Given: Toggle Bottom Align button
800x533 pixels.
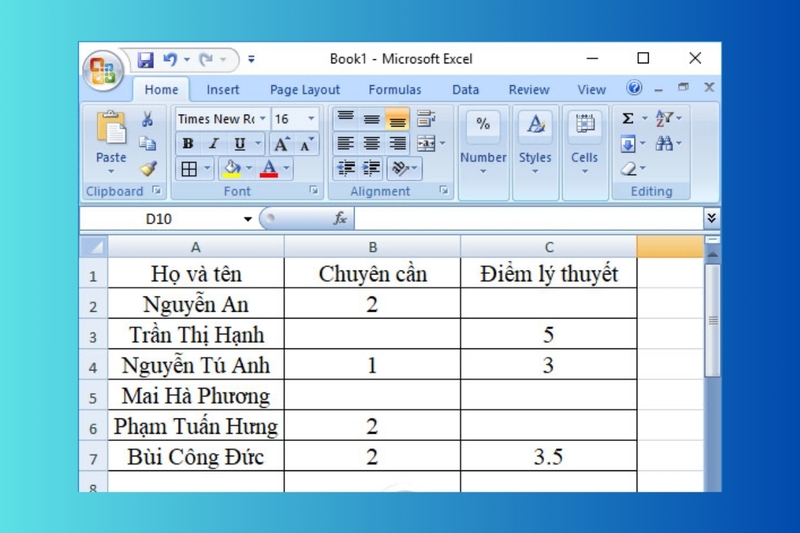Looking at the screenshot, I should [397, 119].
